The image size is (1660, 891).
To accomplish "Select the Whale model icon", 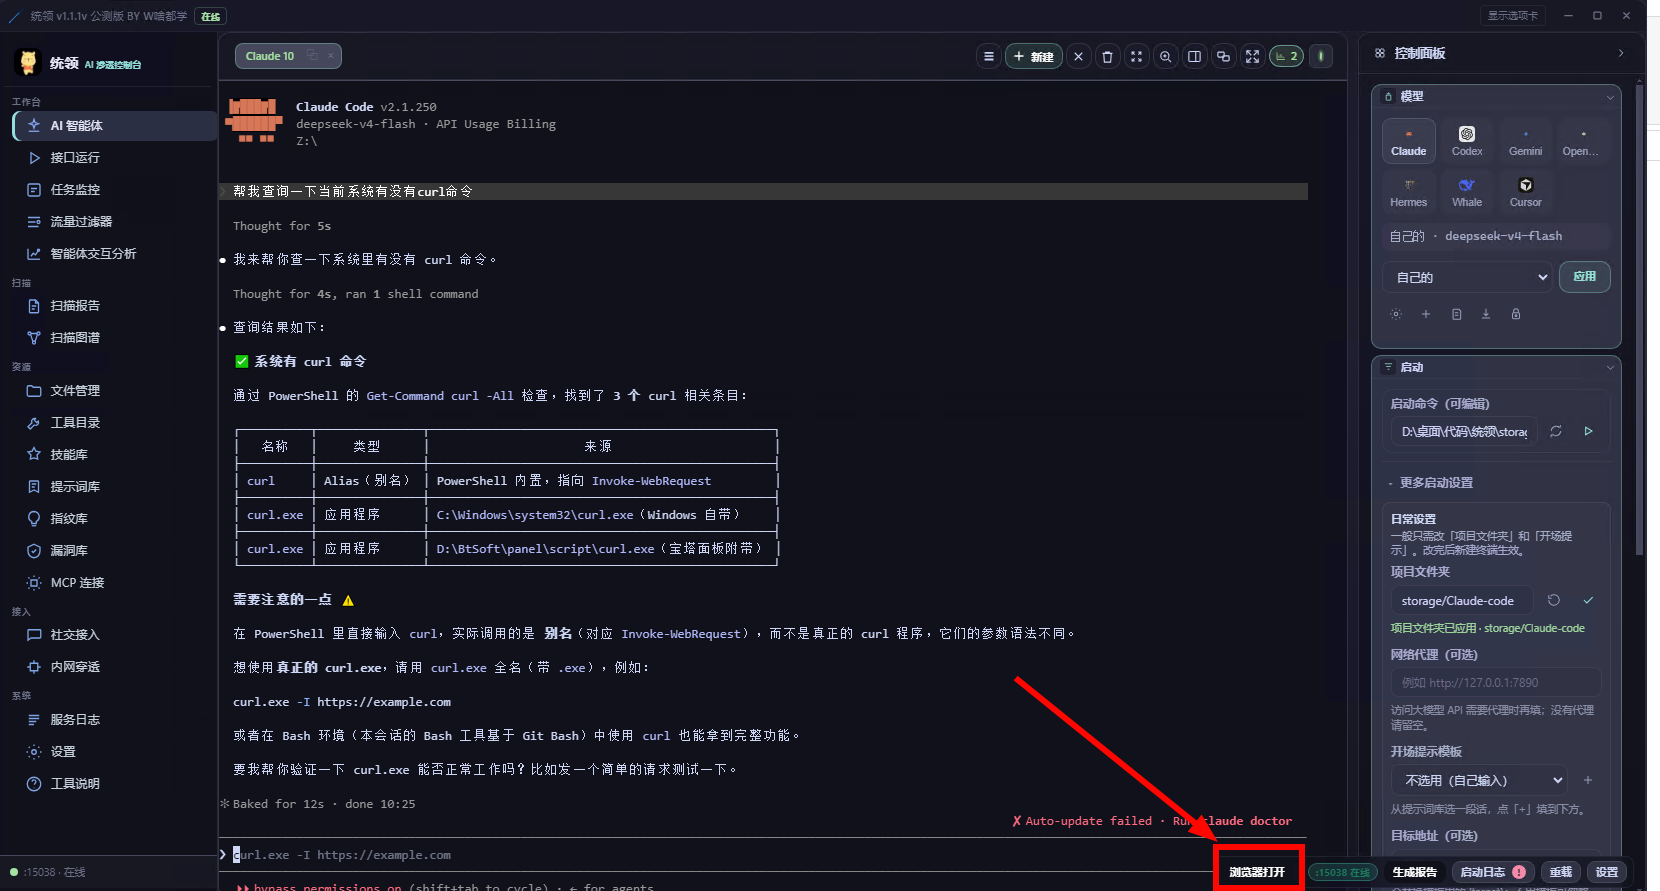I will click(x=1467, y=192).
